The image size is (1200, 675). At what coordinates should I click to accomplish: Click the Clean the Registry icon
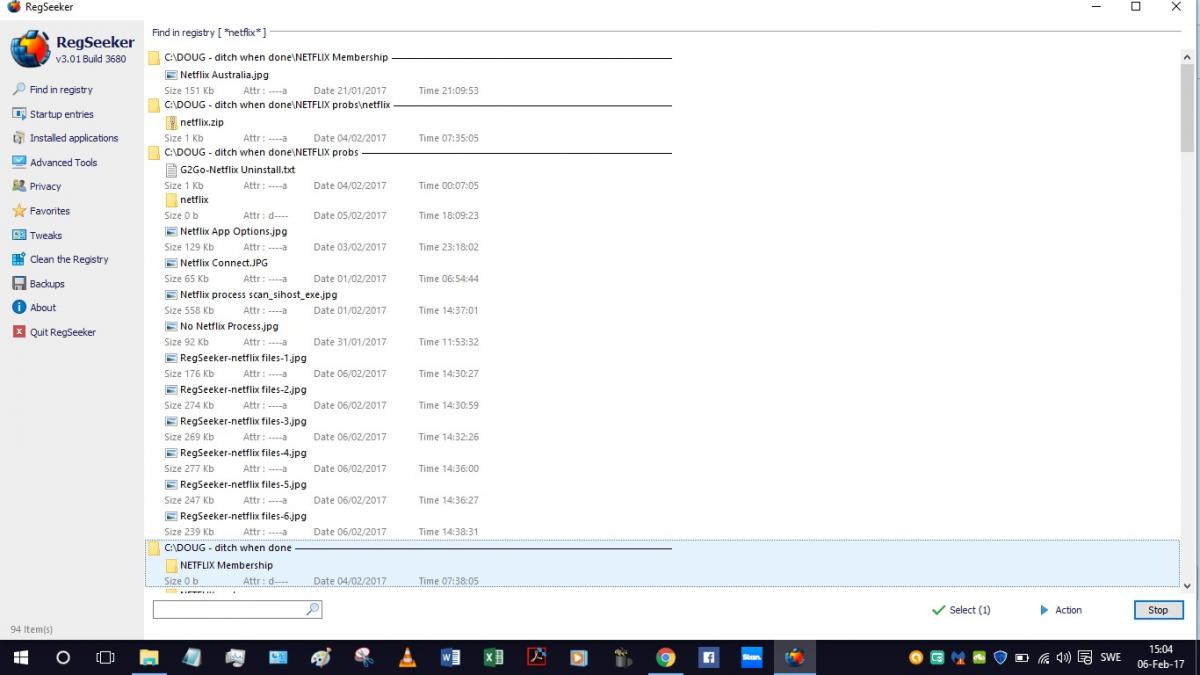(x=19, y=259)
